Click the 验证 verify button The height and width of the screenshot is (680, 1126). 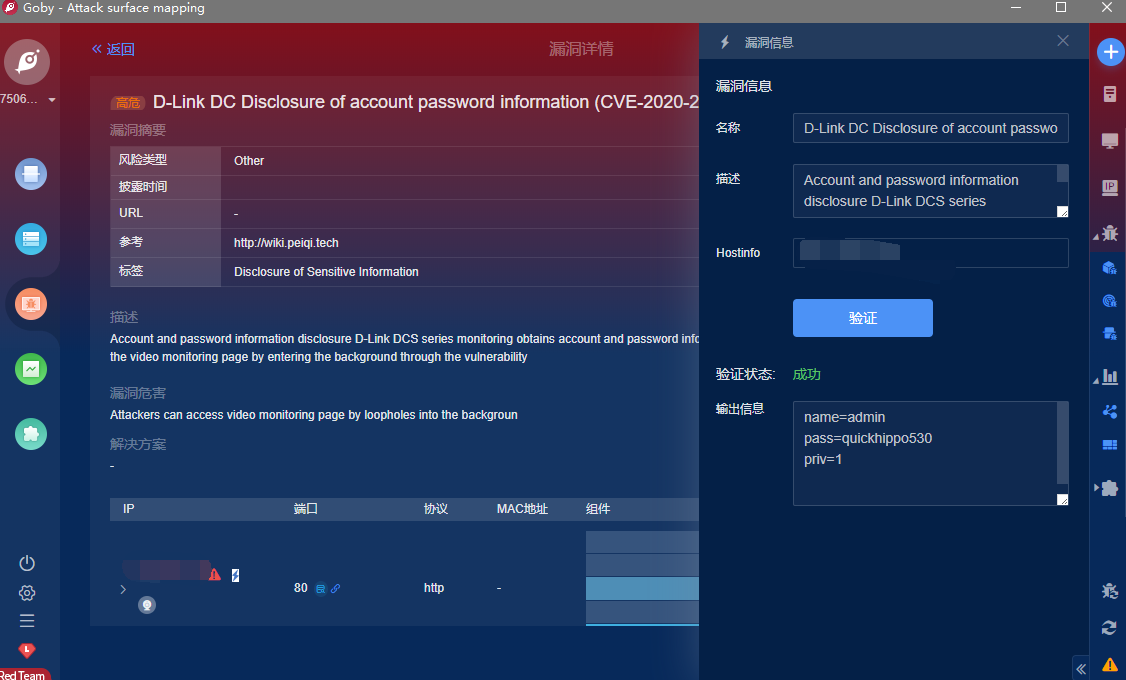(862, 318)
